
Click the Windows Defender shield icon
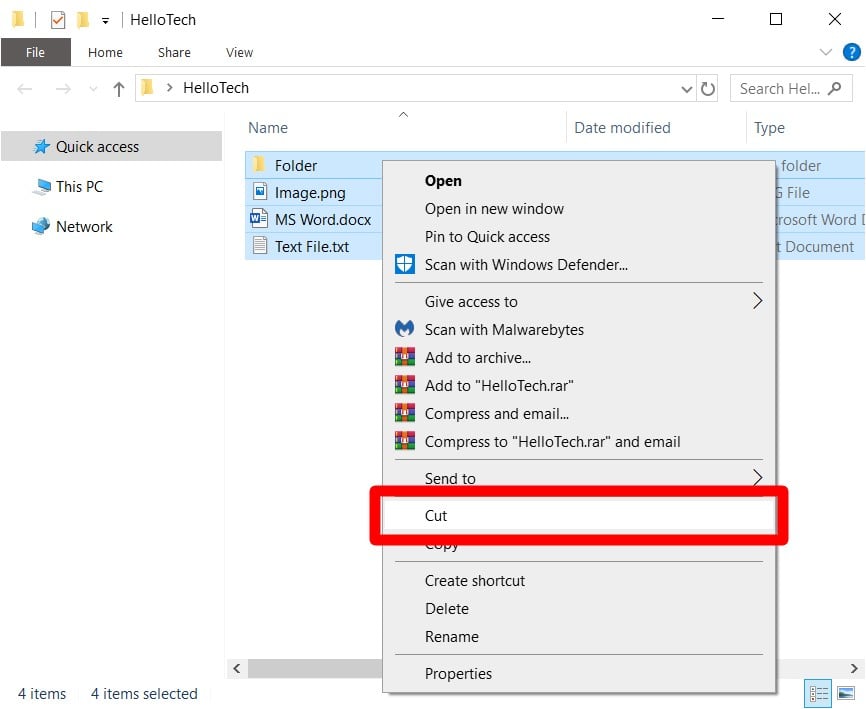[404, 265]
